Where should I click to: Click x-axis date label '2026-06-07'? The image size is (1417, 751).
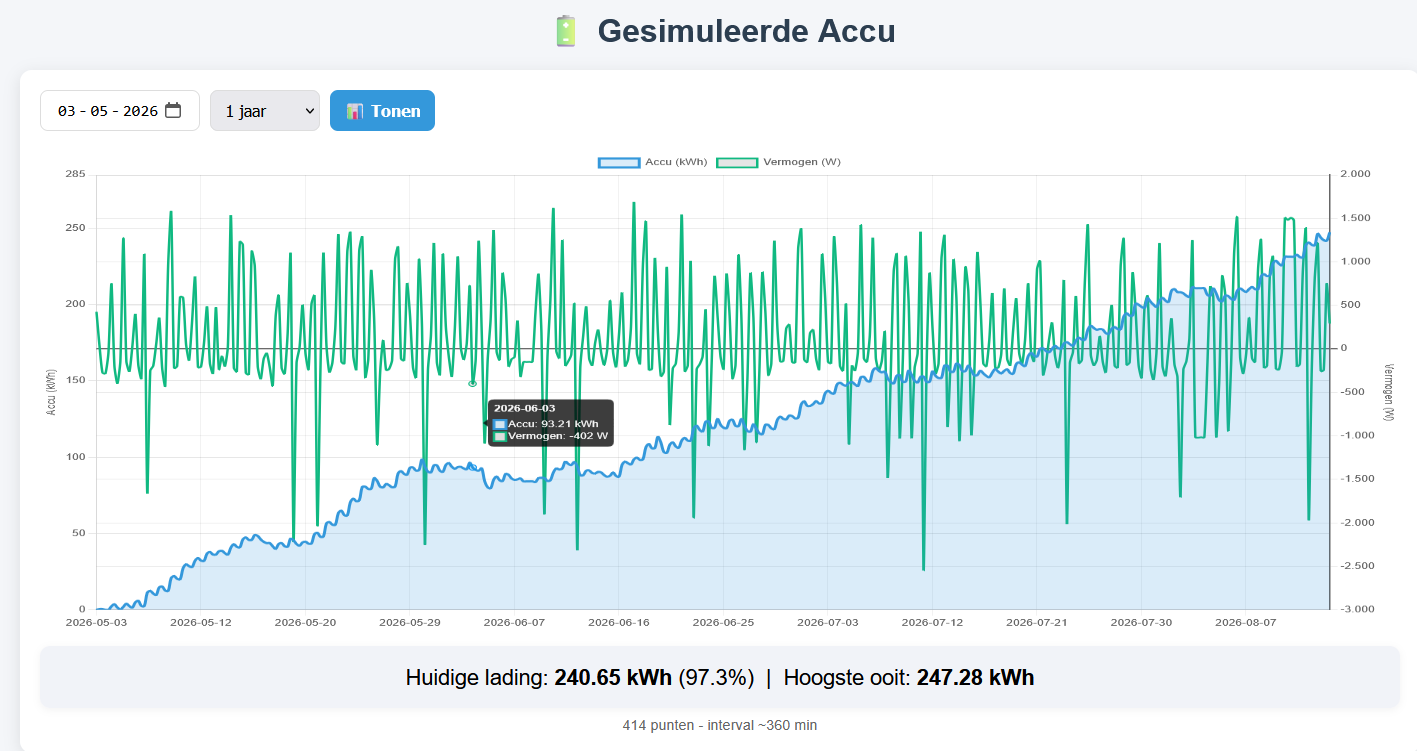click(514, 622)
